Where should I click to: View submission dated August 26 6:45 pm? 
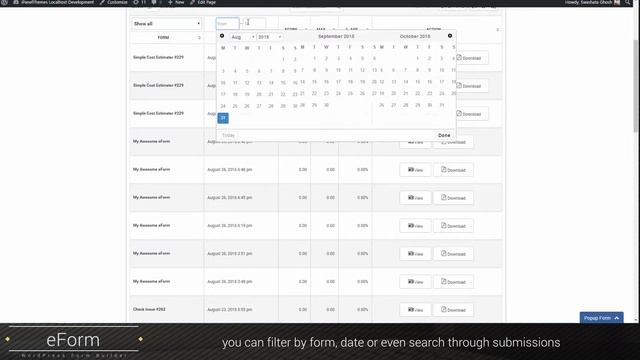pos(415,198)
